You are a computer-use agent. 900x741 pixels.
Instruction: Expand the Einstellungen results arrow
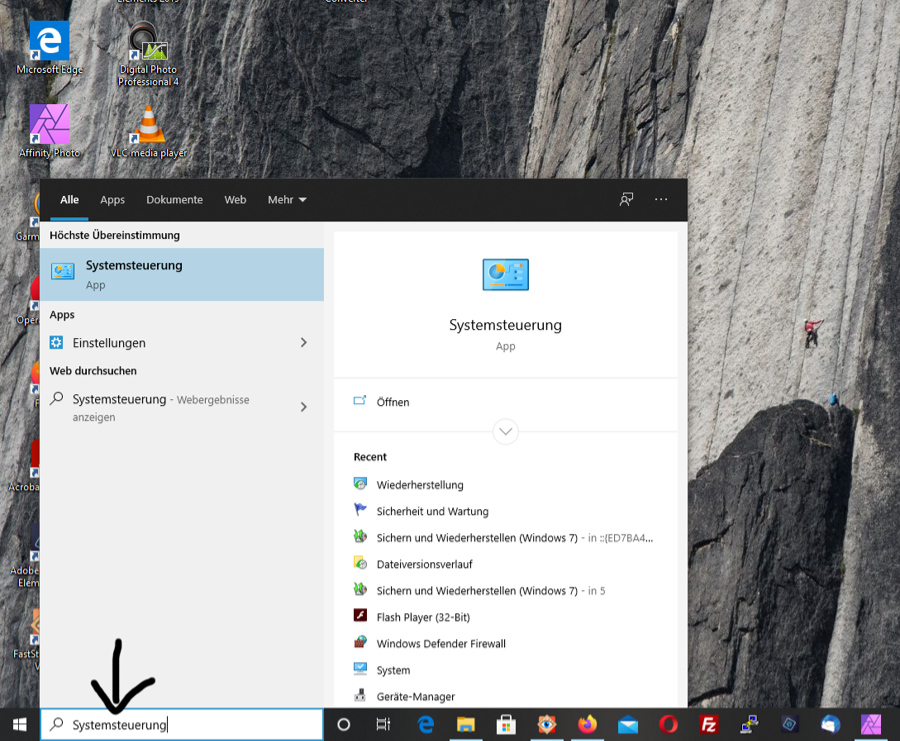[x=303, y=343]
